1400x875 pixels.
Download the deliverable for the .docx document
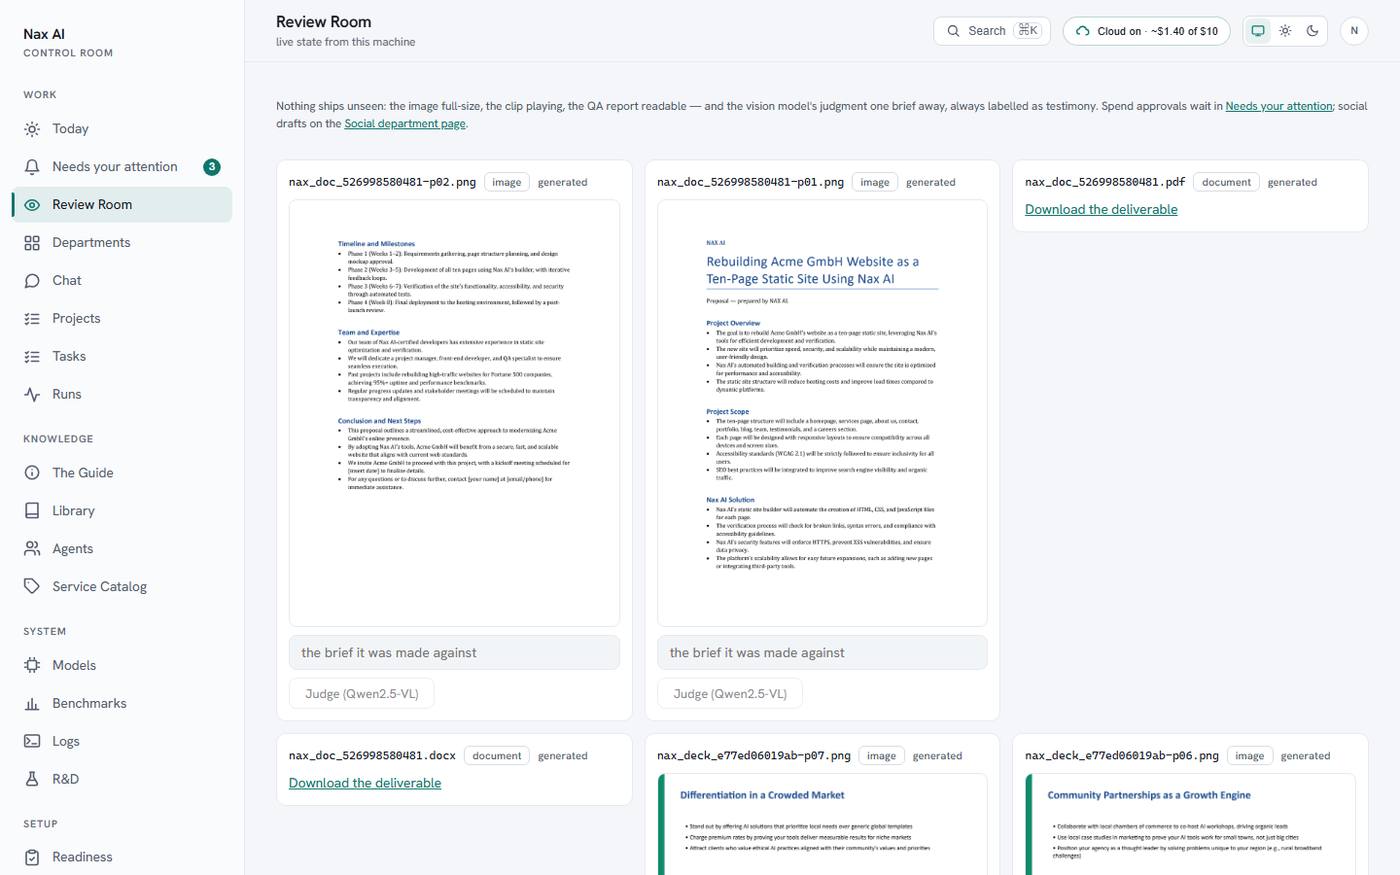(x=365, y=784)
